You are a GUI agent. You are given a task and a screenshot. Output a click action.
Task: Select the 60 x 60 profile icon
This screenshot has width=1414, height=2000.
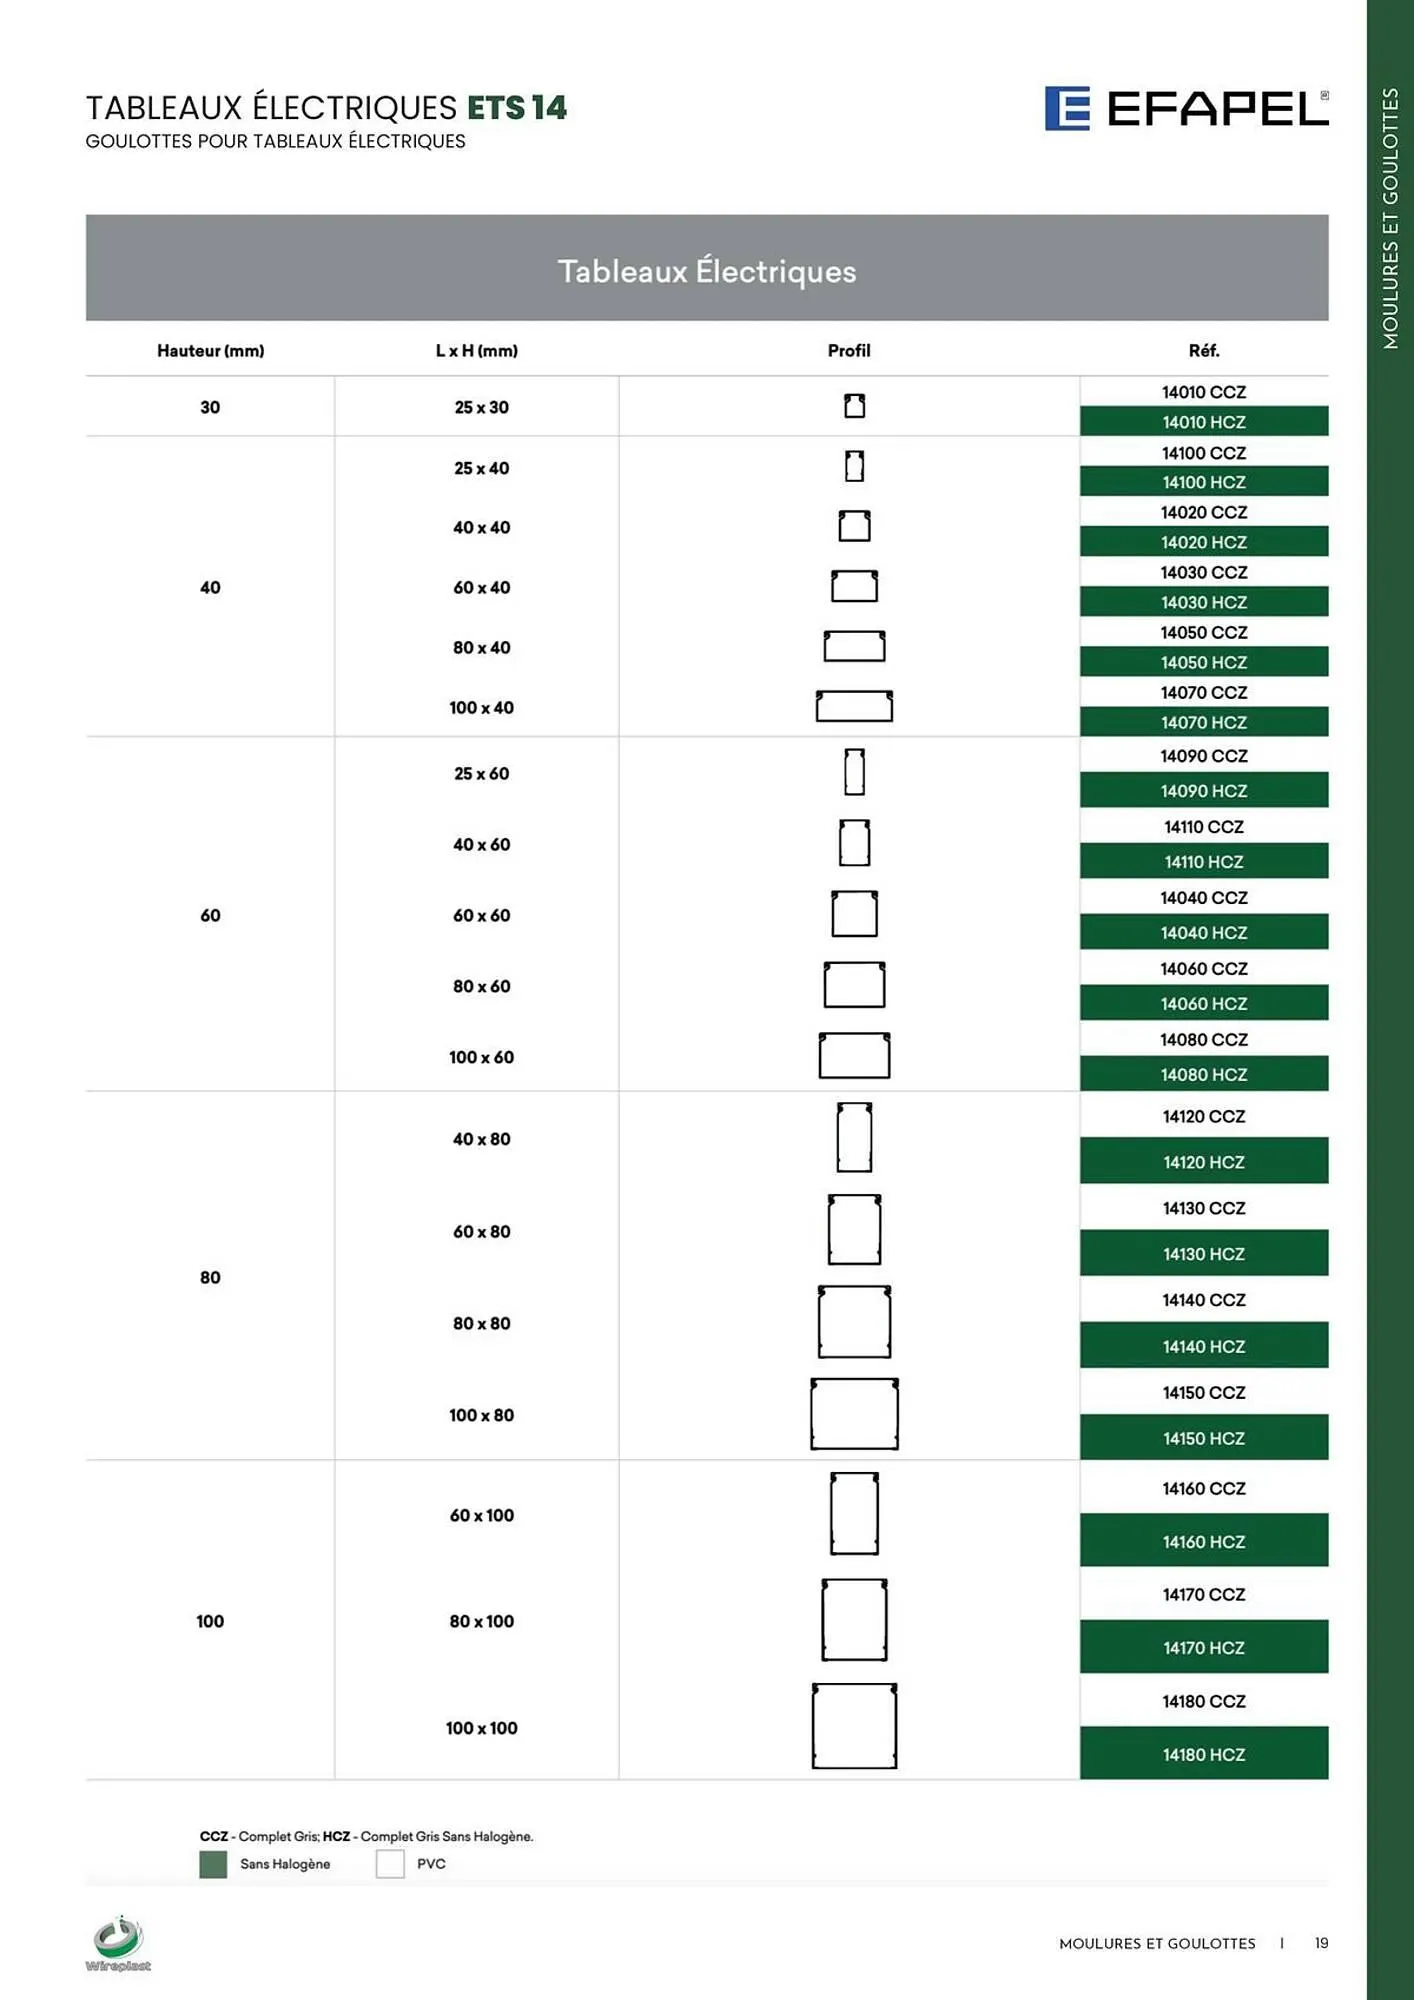tap(854, 914)
